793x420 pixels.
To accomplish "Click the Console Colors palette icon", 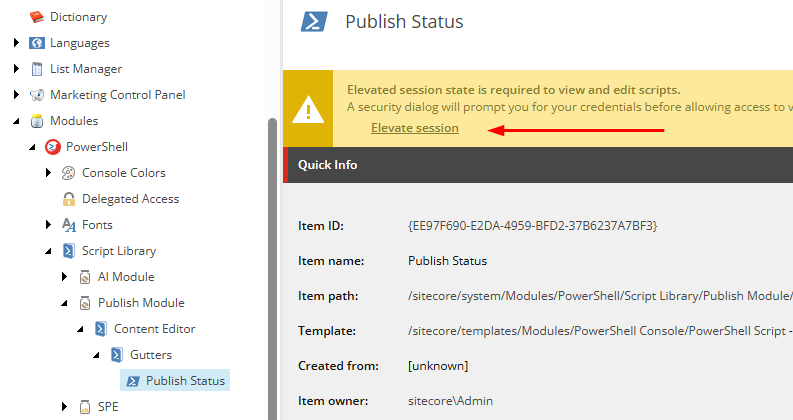I will (x=68, y=173).
